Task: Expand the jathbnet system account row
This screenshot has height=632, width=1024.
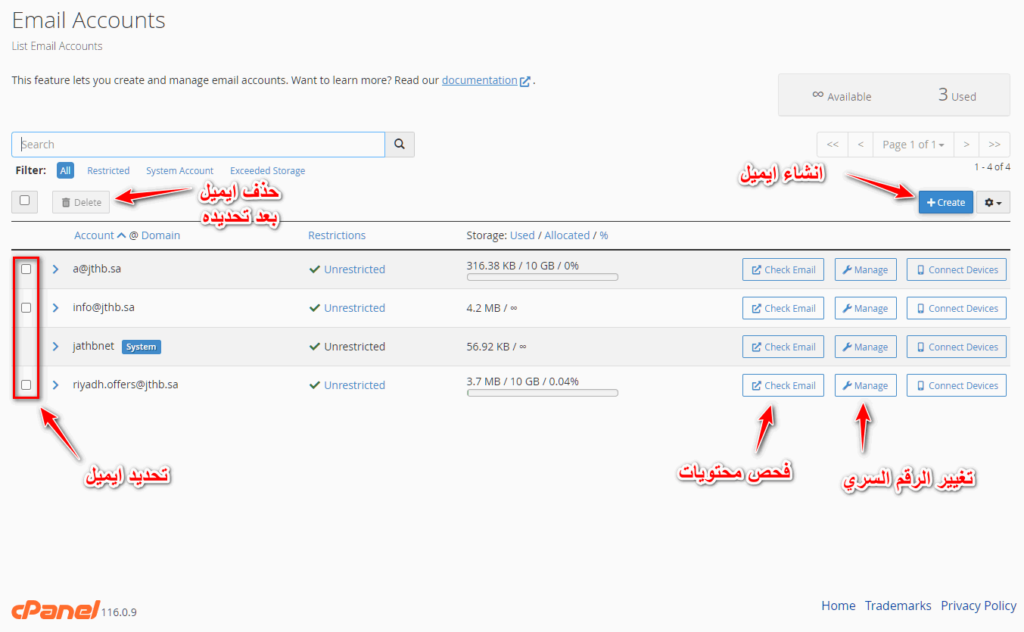Action: pyautogui.click(x=56, y=347)
